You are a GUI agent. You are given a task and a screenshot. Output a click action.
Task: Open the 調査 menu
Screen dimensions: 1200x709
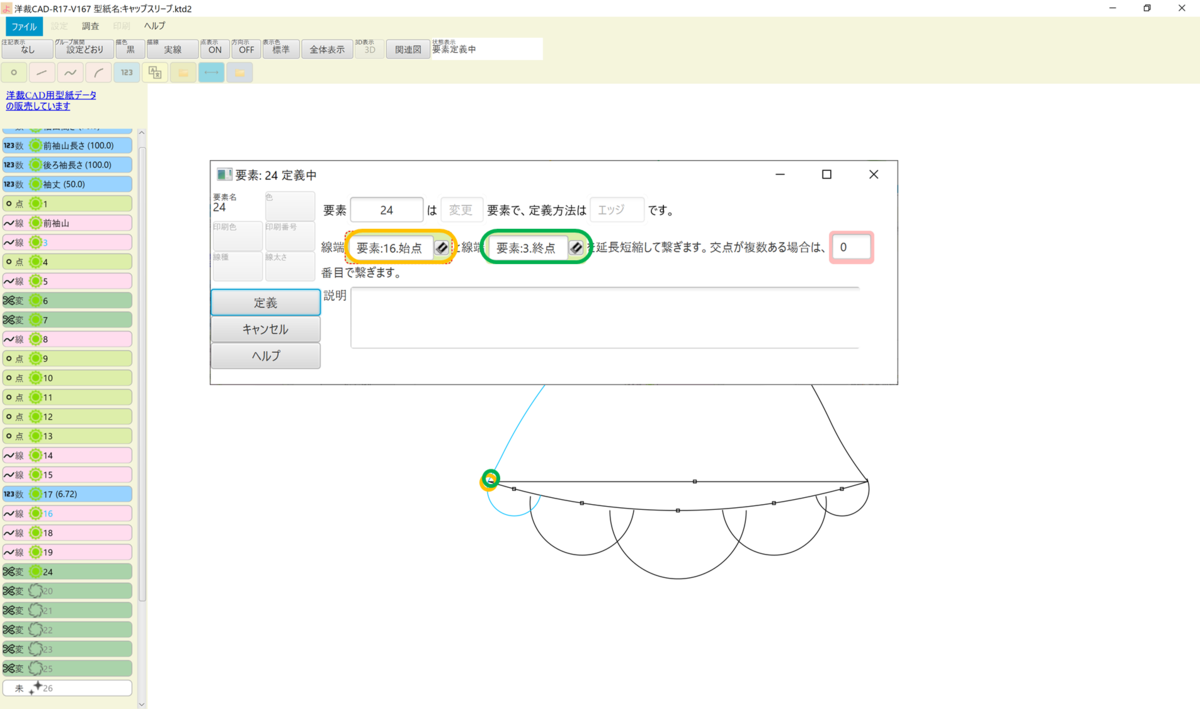pos(90,26)
